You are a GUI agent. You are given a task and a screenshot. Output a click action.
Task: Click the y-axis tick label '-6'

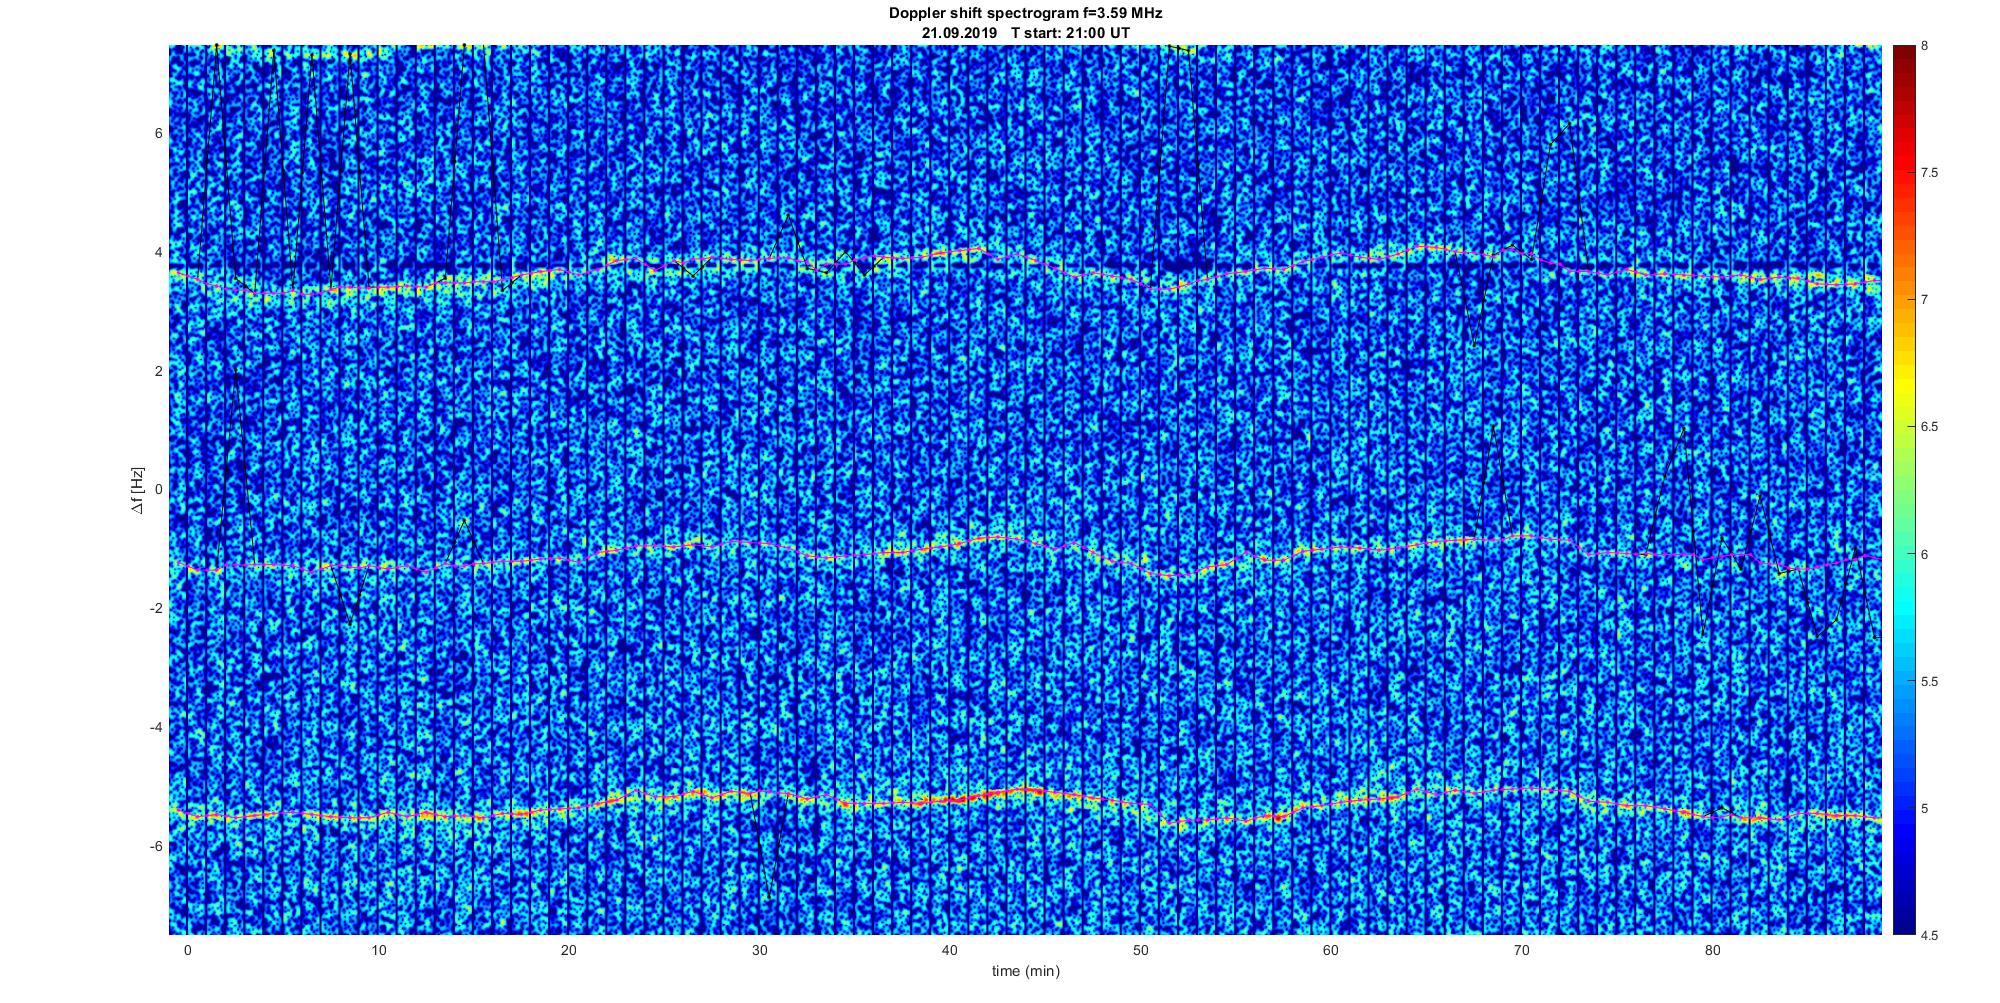156,846
